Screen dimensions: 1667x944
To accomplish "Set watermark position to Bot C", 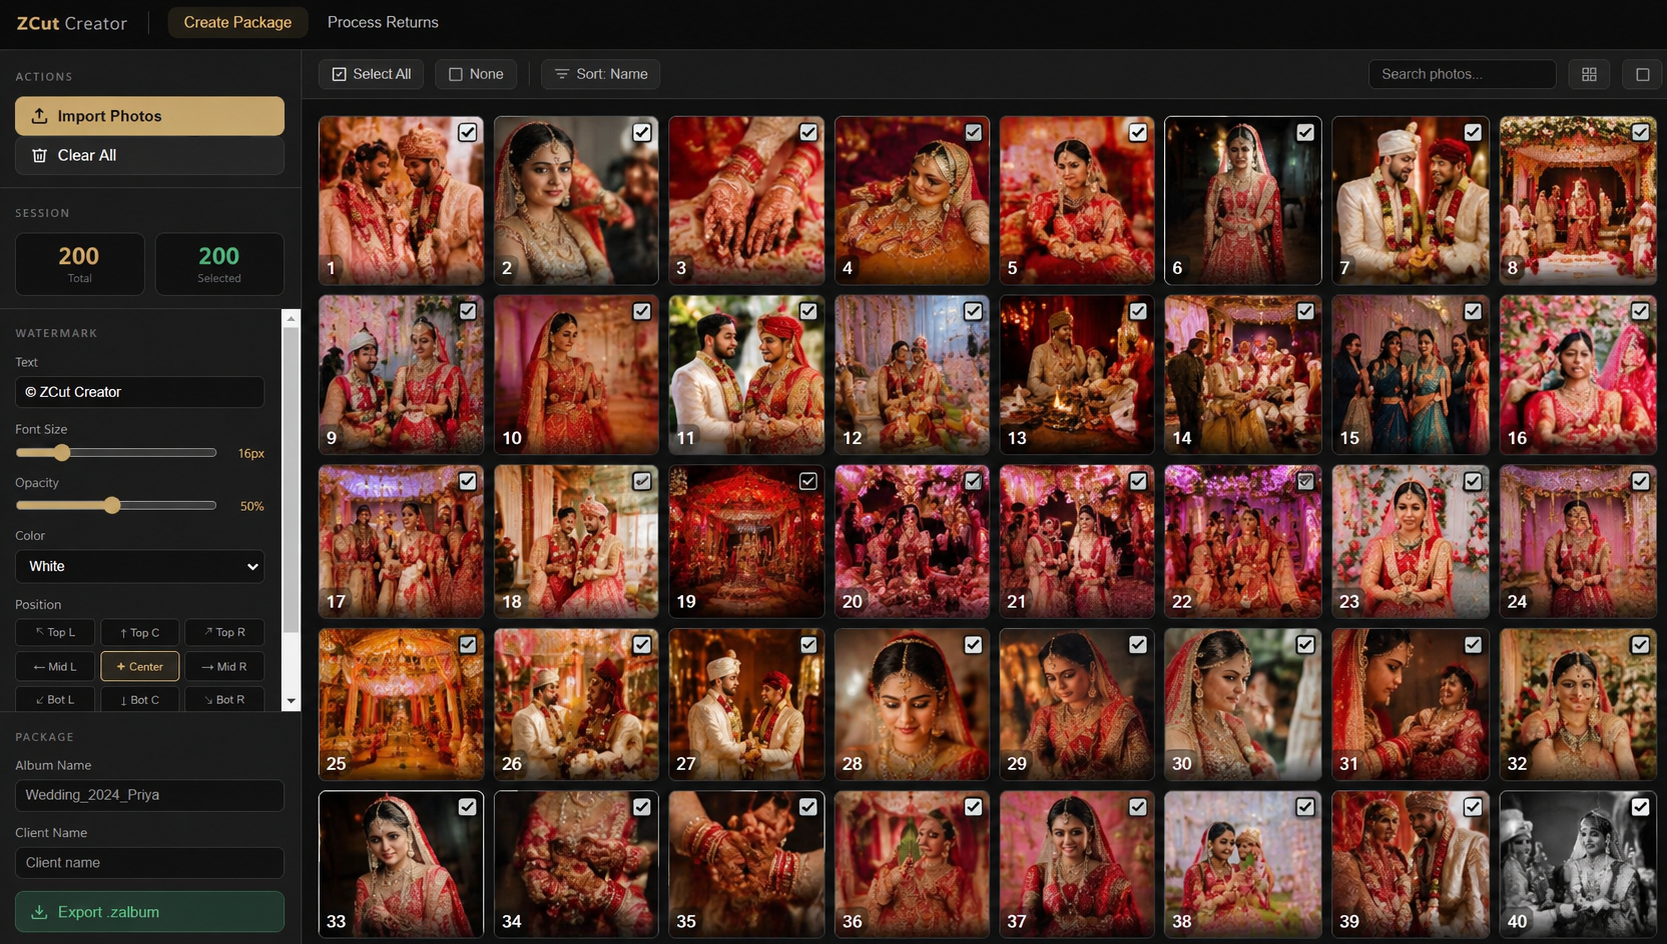I will tap(140, 699).
